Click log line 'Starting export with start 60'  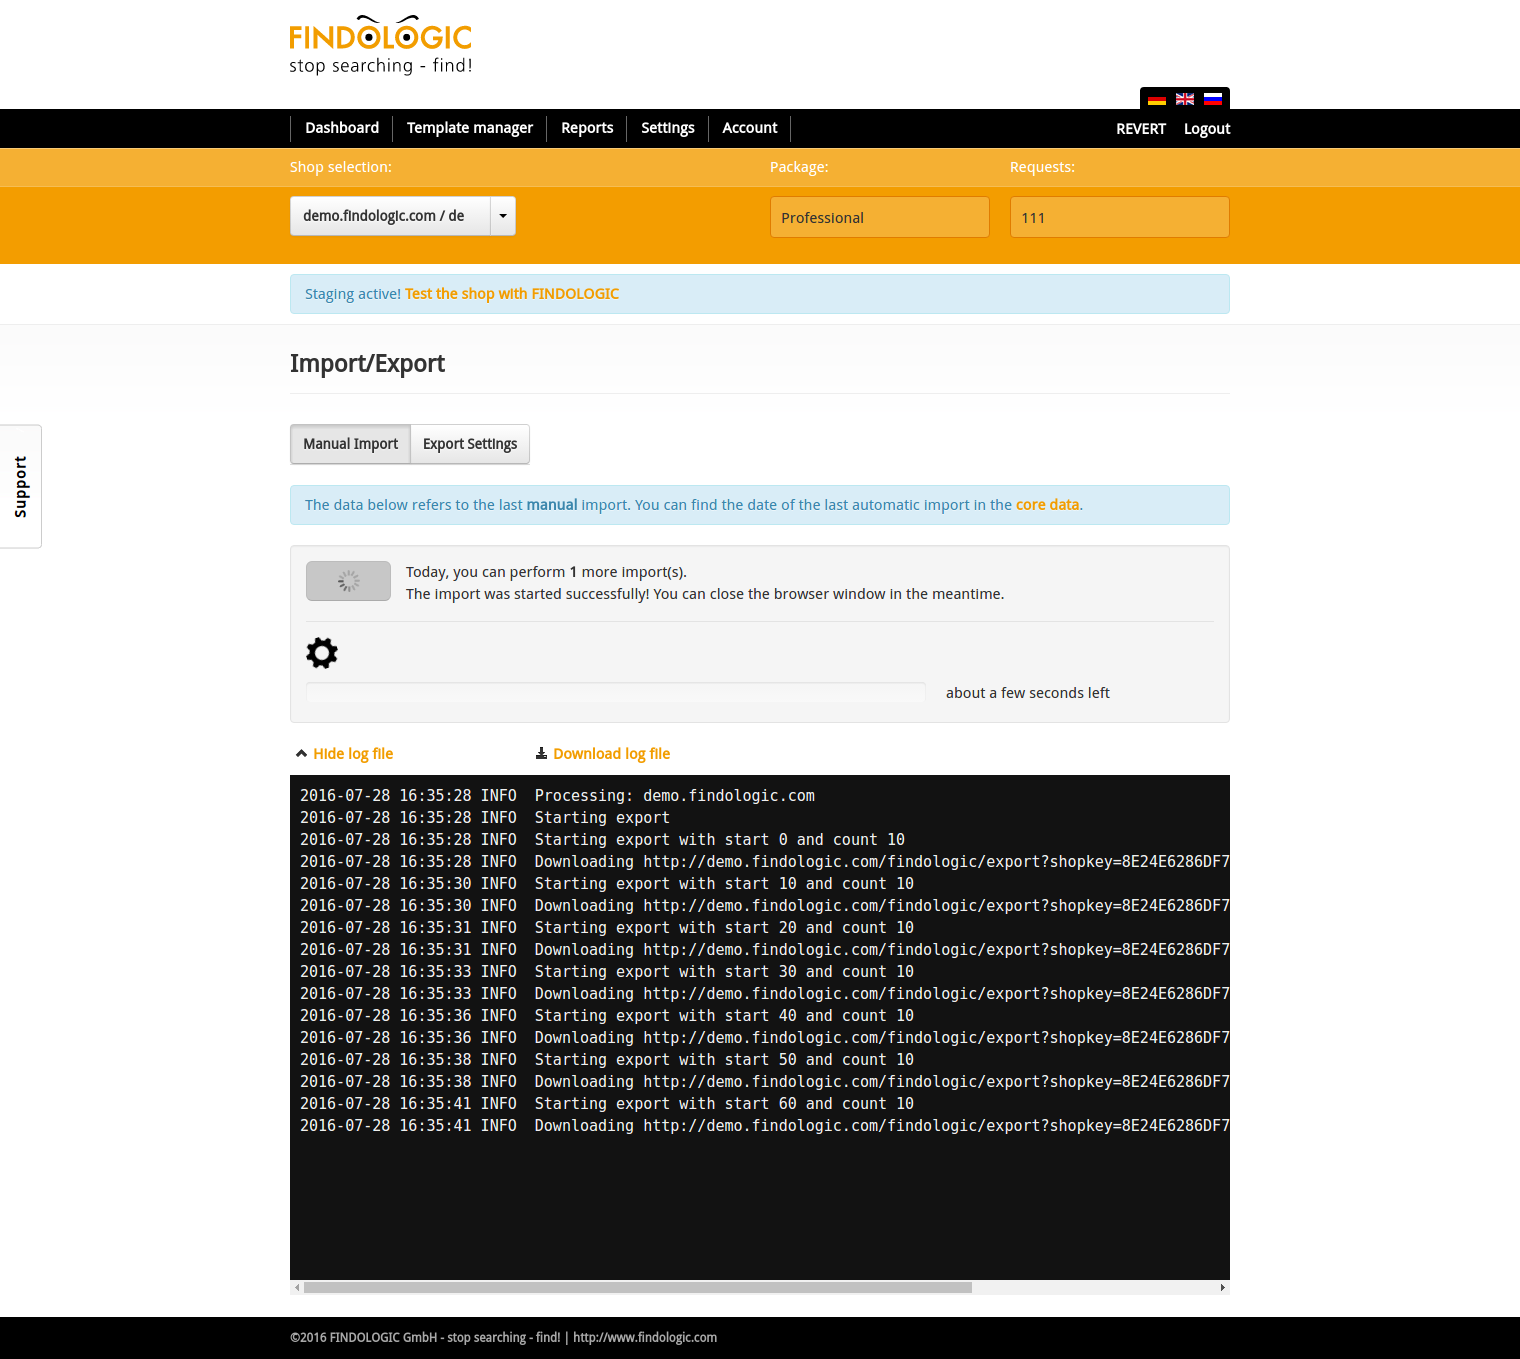[x=607, y=1104]
